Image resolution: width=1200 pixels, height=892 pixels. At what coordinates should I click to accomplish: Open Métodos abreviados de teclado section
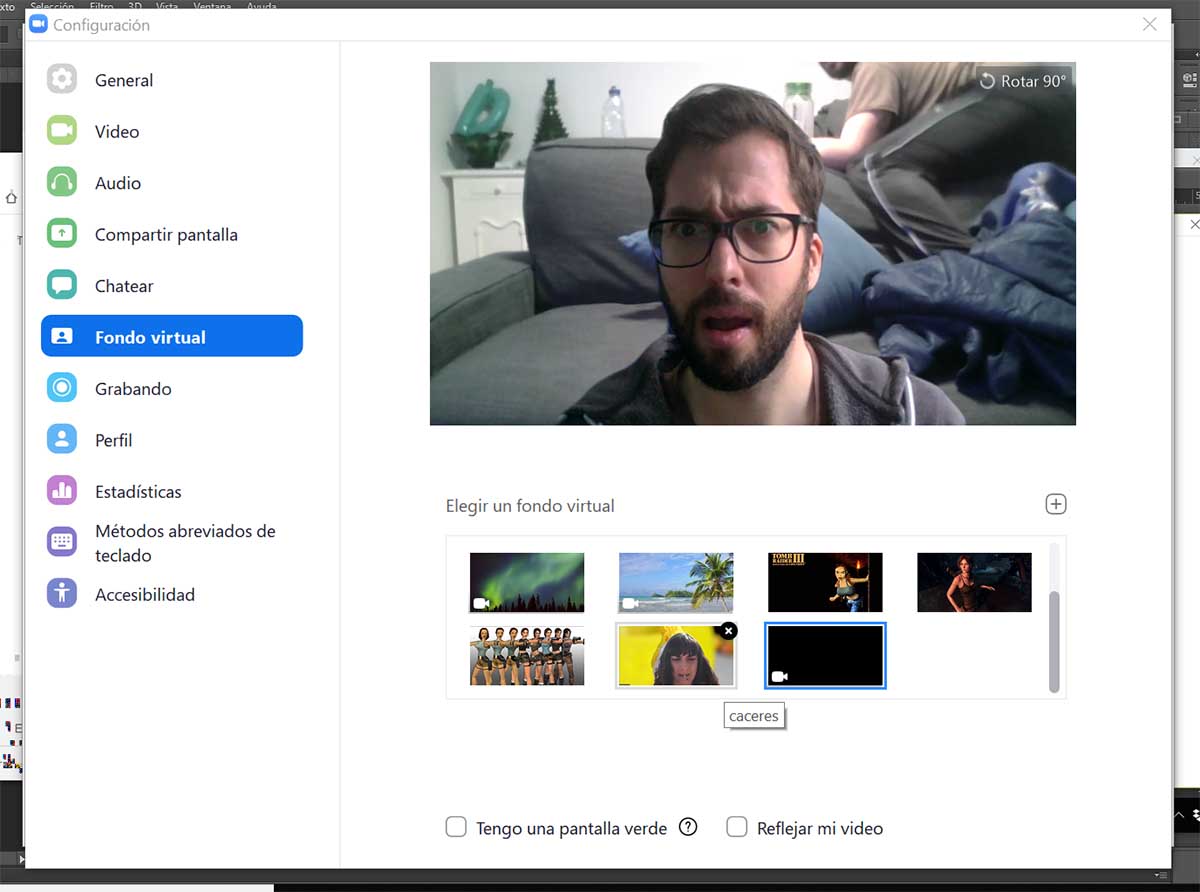pos(184,543)
